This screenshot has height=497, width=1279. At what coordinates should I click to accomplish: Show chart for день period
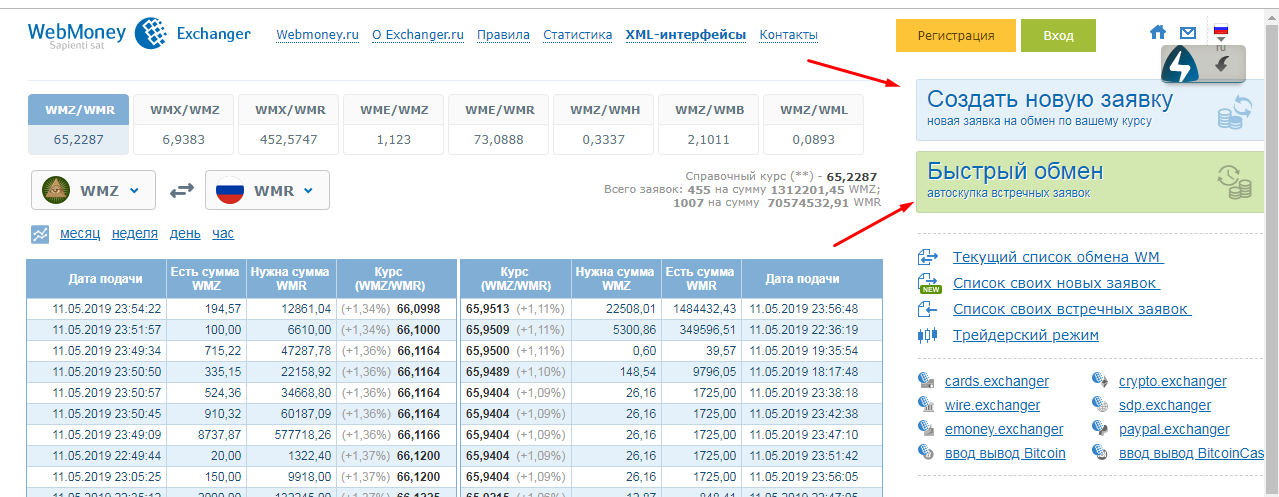[x=185, y=234]
